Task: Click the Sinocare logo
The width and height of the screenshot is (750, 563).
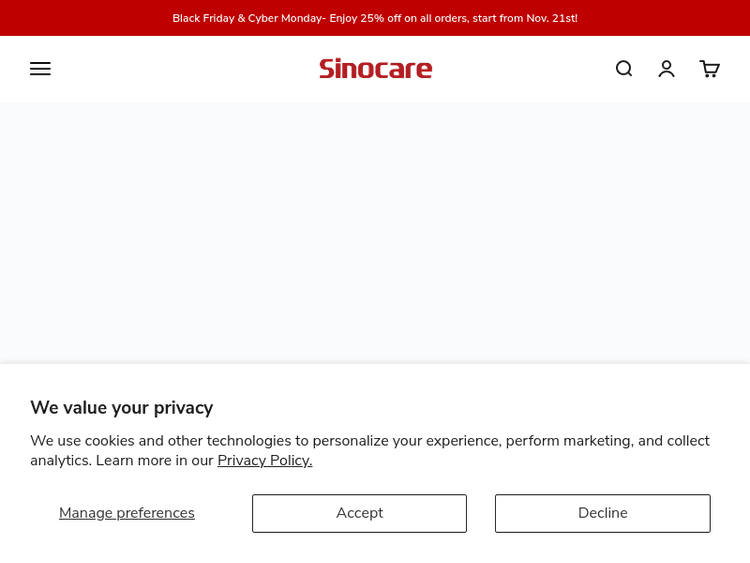Action: pyautogui.click(x=375, y=69)
